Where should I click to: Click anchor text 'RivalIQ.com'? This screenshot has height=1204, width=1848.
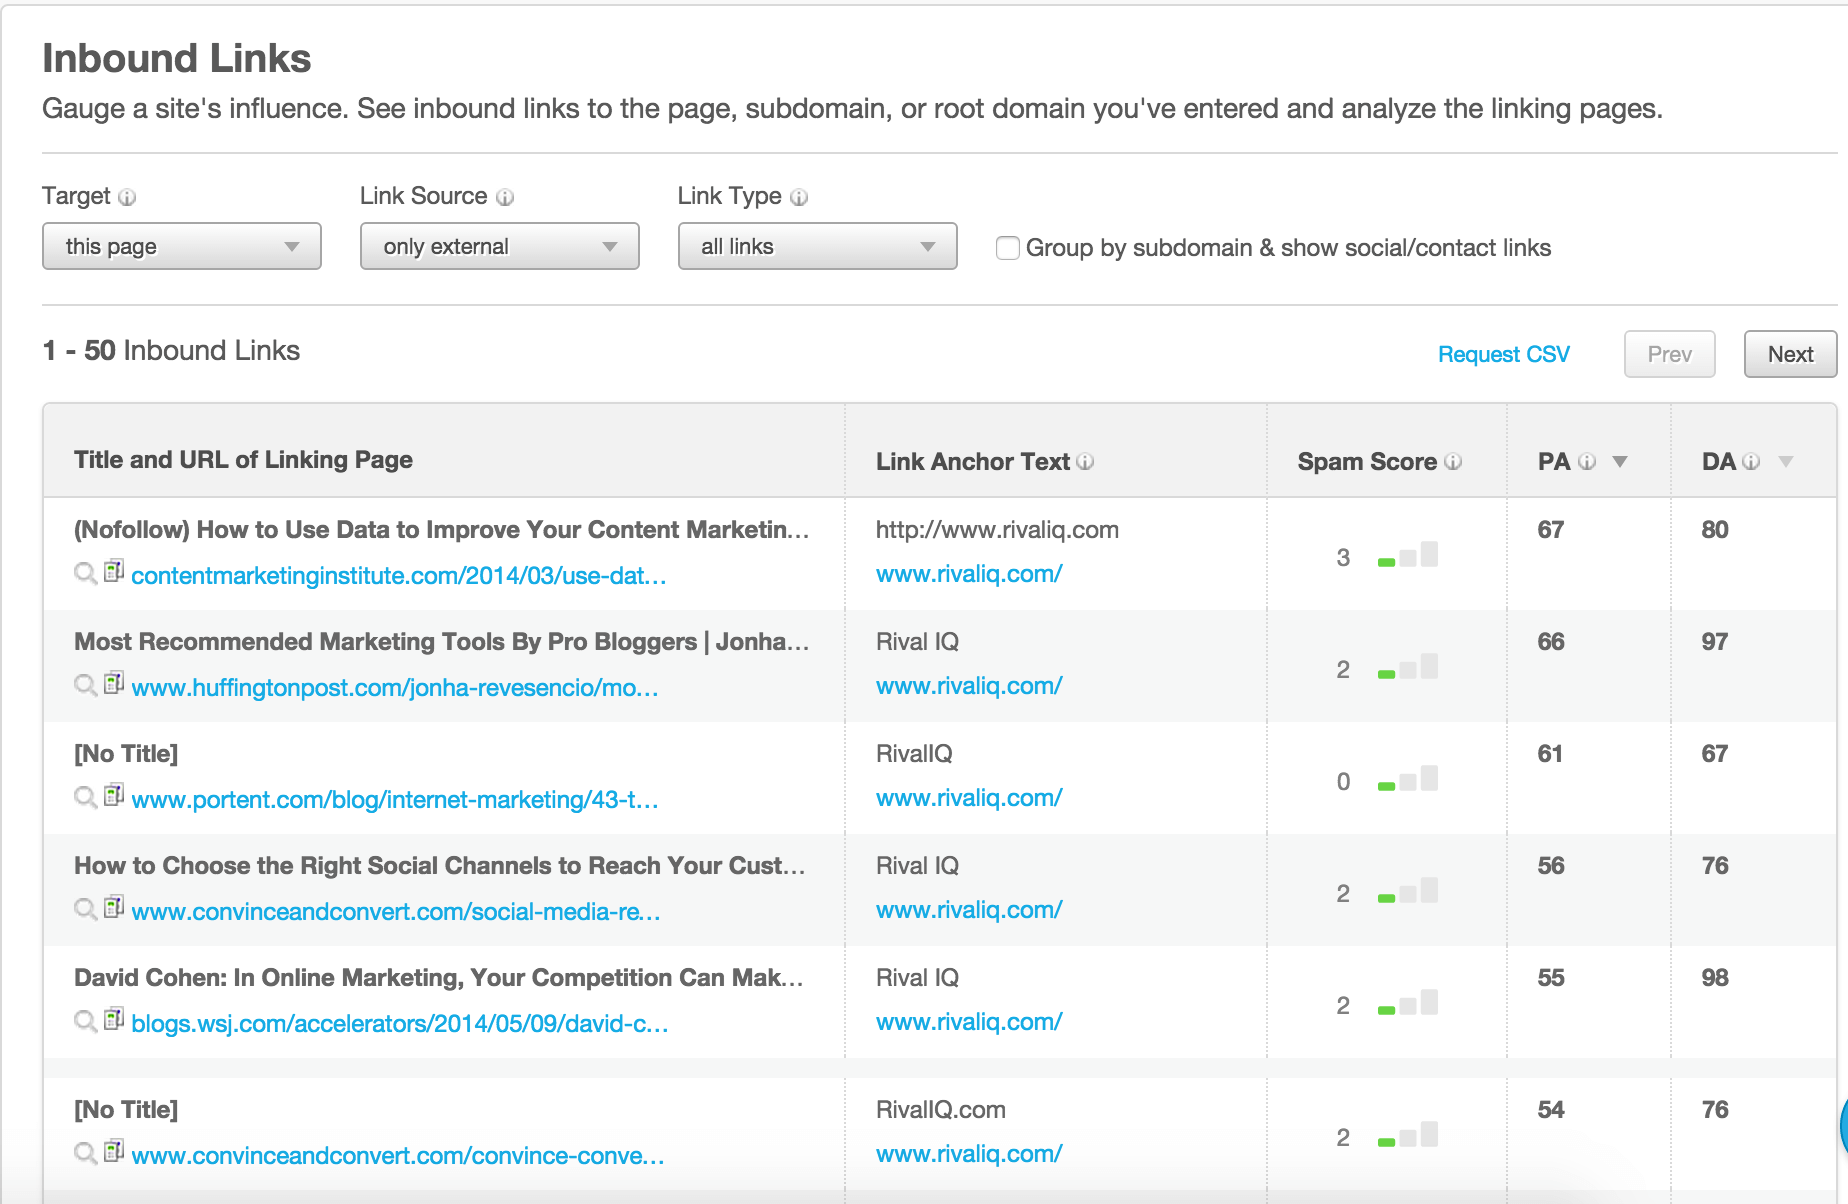pyautogui.click(x=941, y=1110)
